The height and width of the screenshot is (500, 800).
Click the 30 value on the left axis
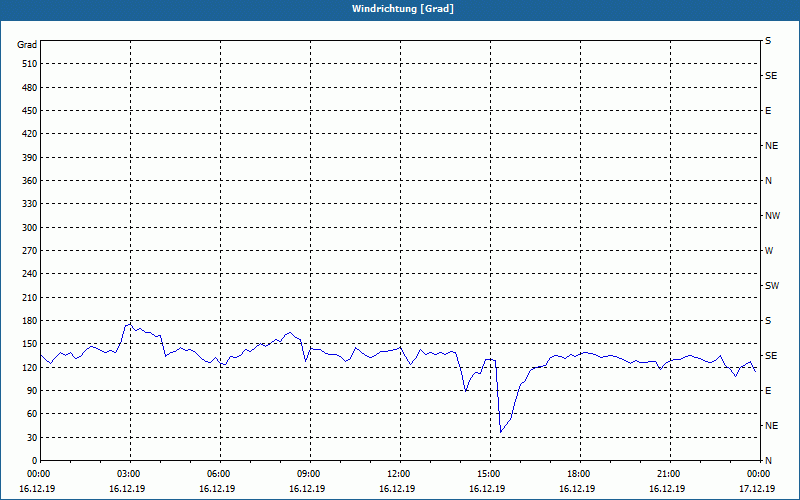(32, 437)
